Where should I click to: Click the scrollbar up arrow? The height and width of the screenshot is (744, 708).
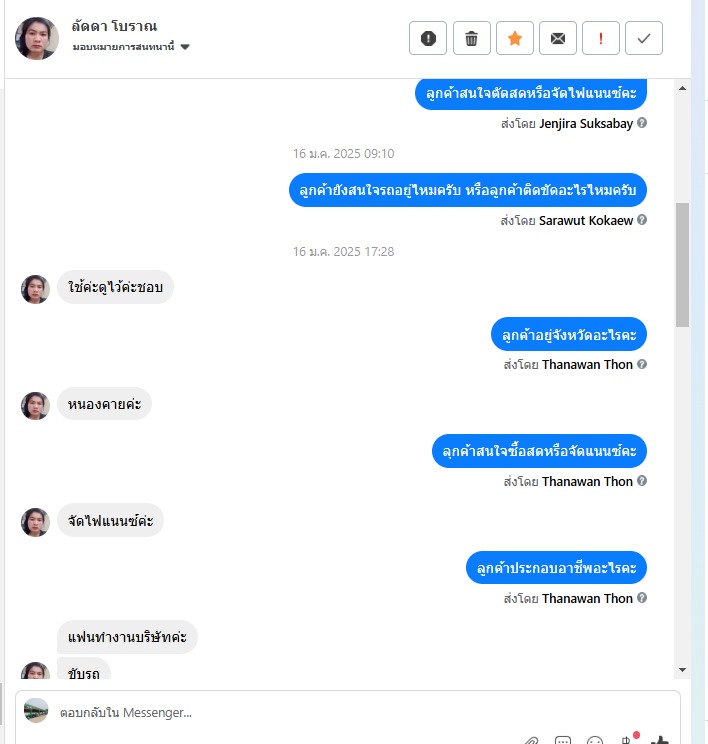click(682, 88)
